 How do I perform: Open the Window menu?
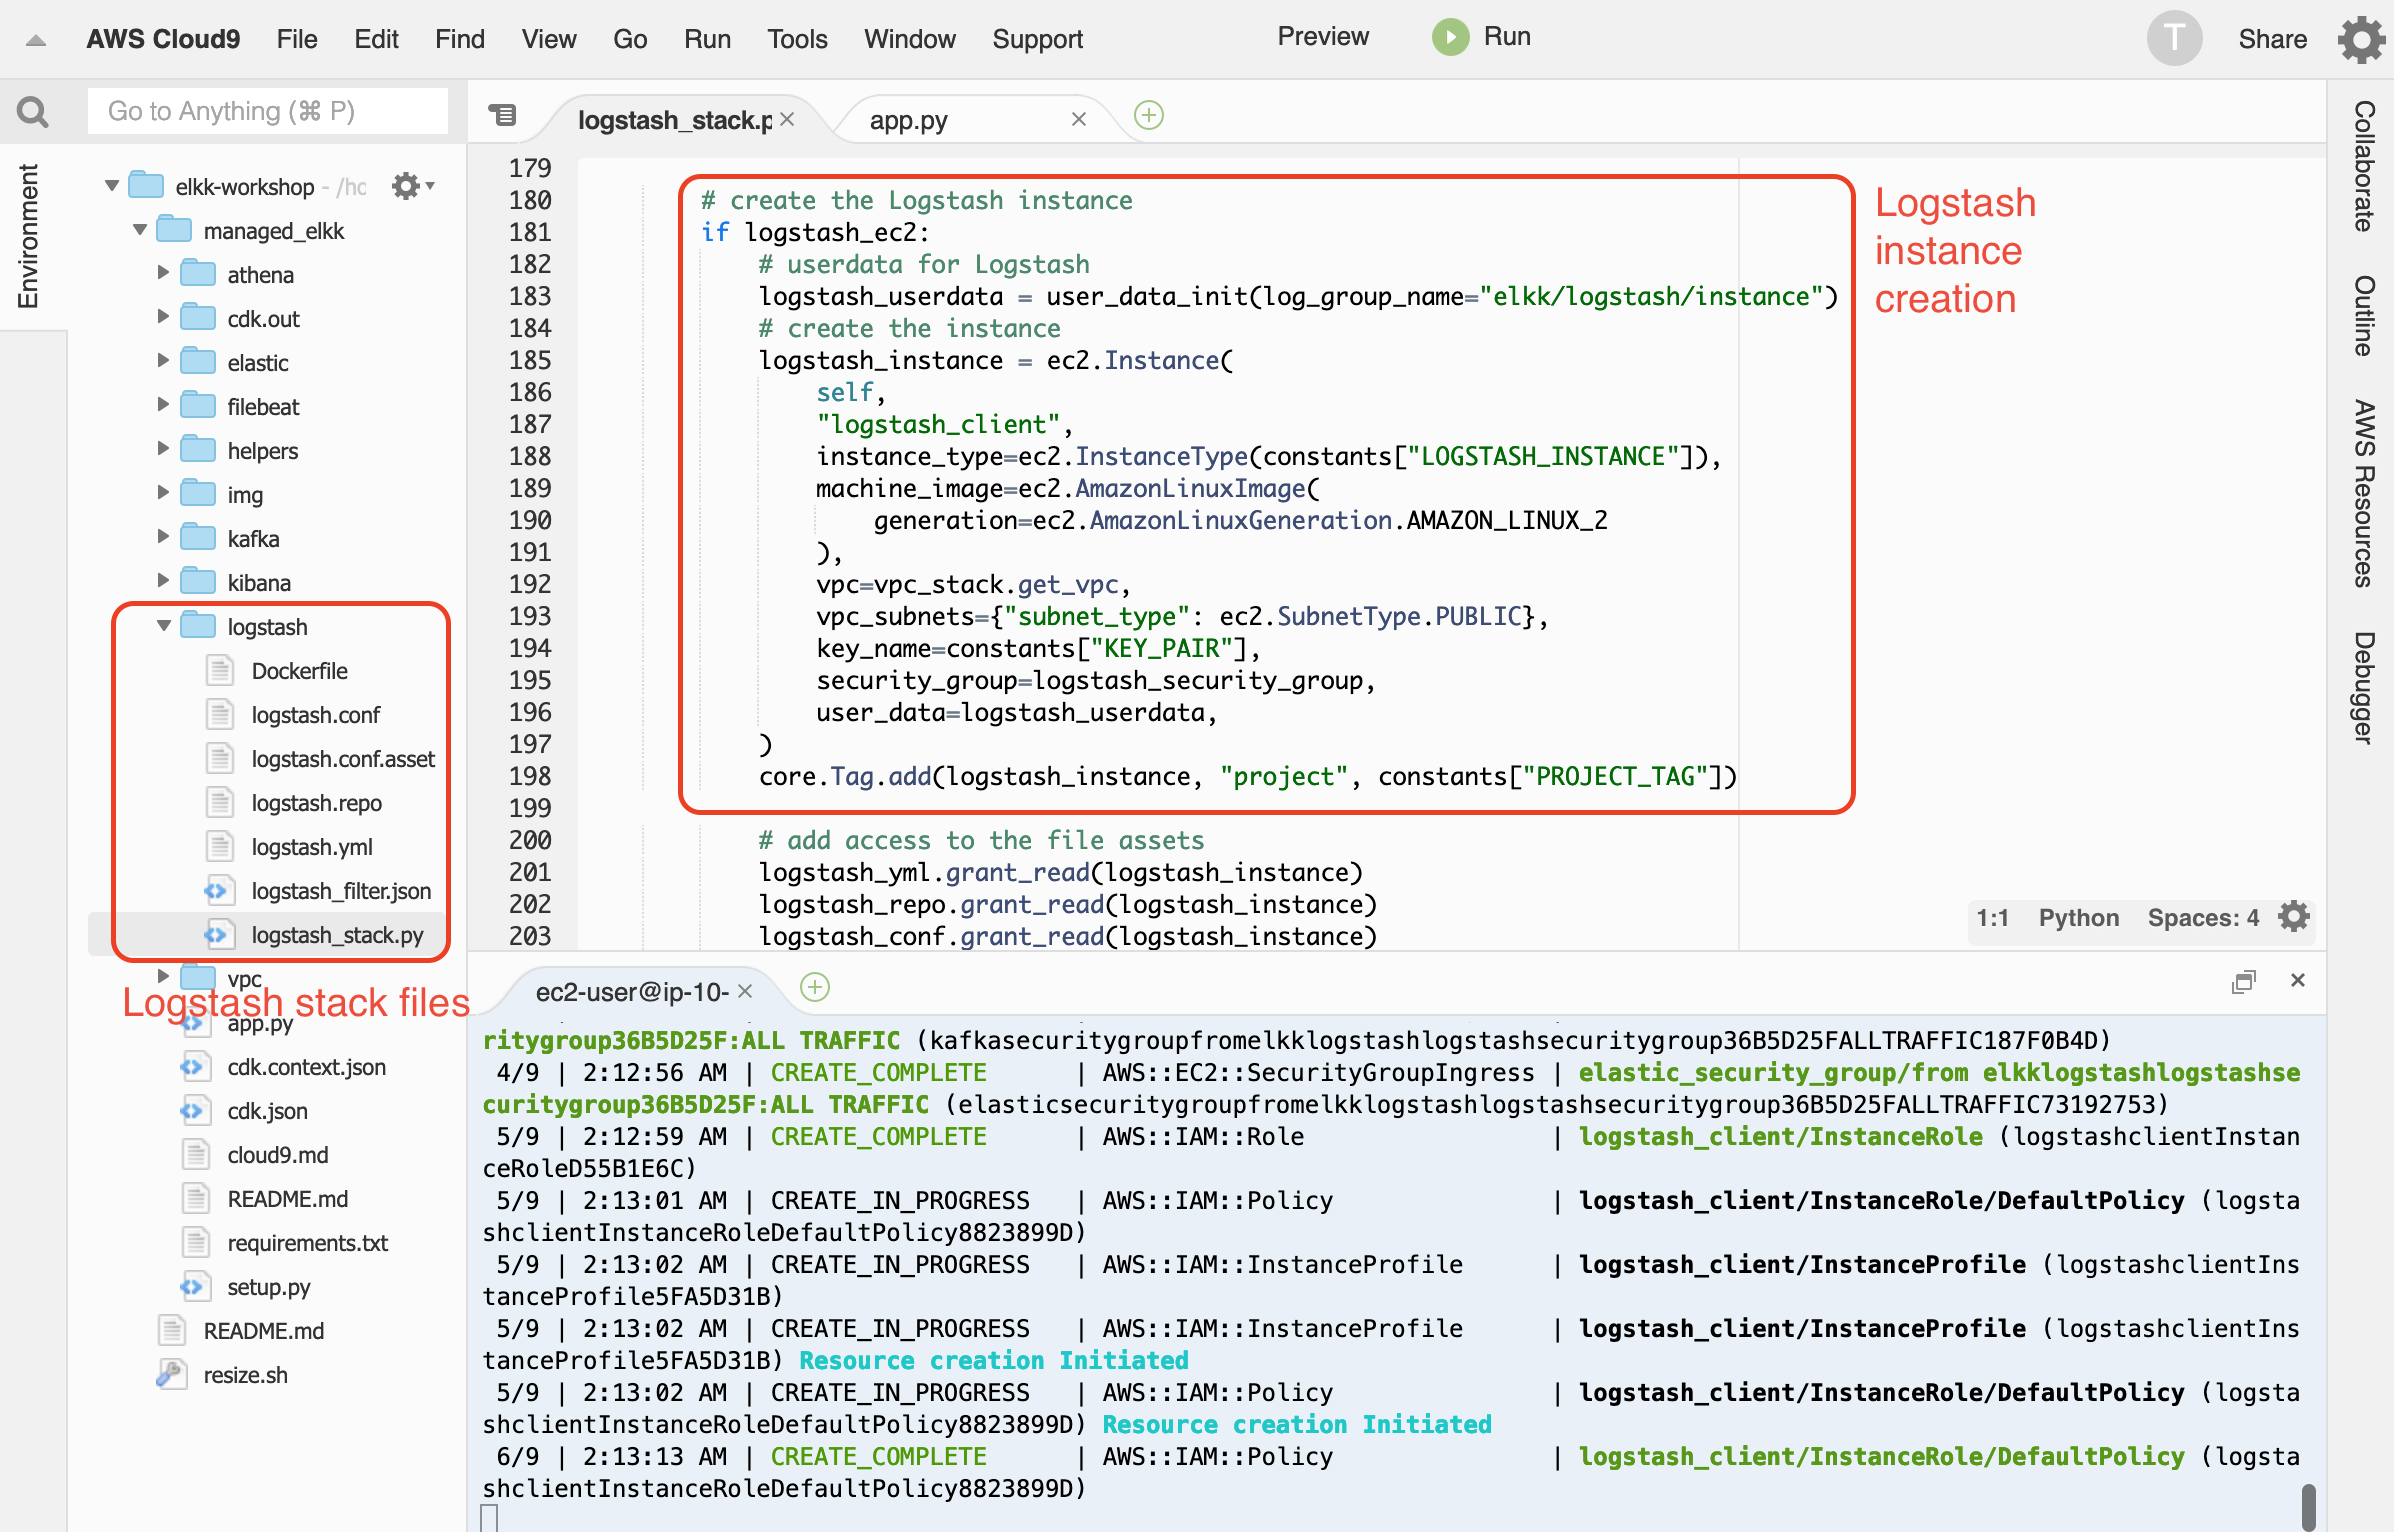tap(910, 39)
